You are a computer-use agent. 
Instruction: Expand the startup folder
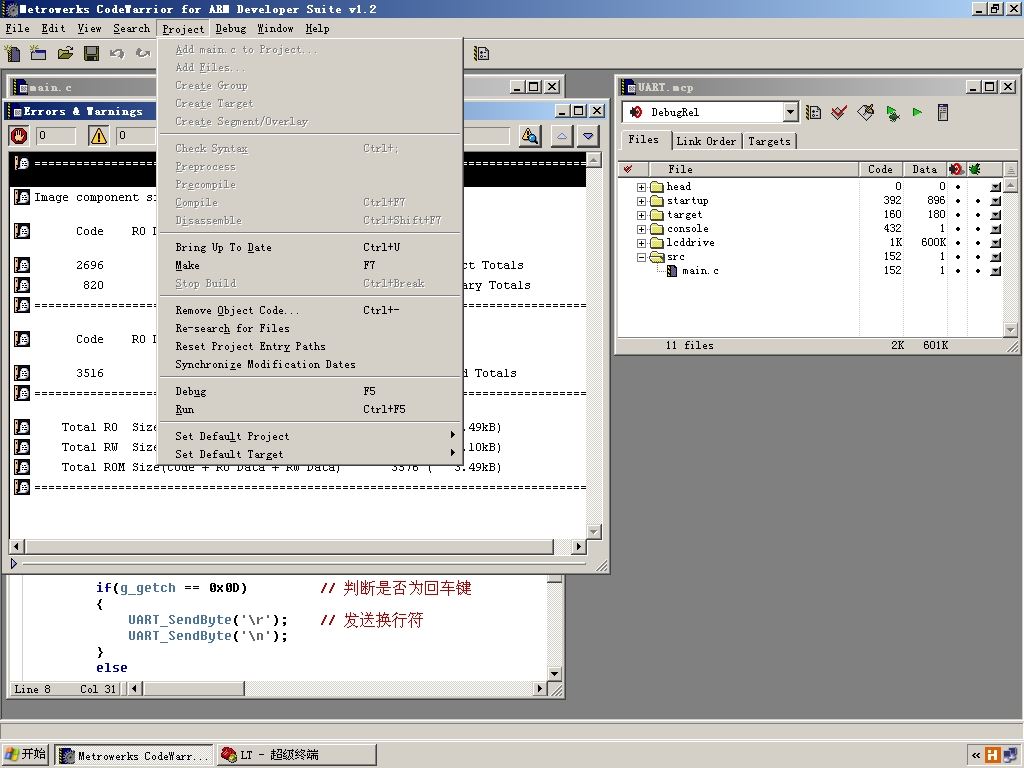point(641,201)
